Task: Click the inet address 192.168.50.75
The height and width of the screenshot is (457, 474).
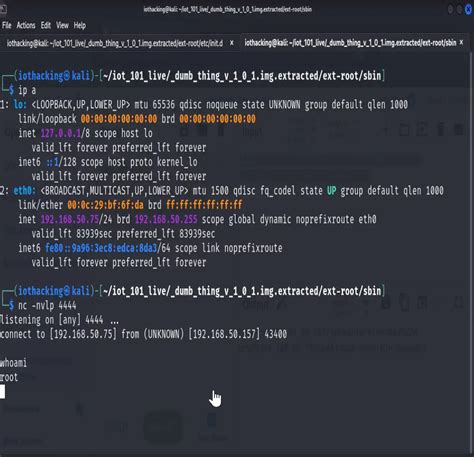Action: tap(70, 219)
